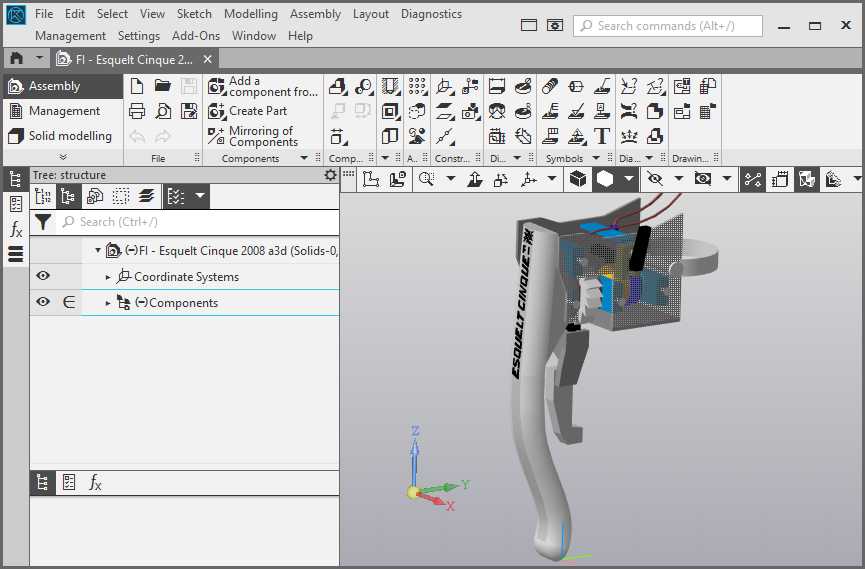The height and width of the screenshot is (569, 865).
Task: Click the Print Preview icon
Action: [x=163, y=111]
